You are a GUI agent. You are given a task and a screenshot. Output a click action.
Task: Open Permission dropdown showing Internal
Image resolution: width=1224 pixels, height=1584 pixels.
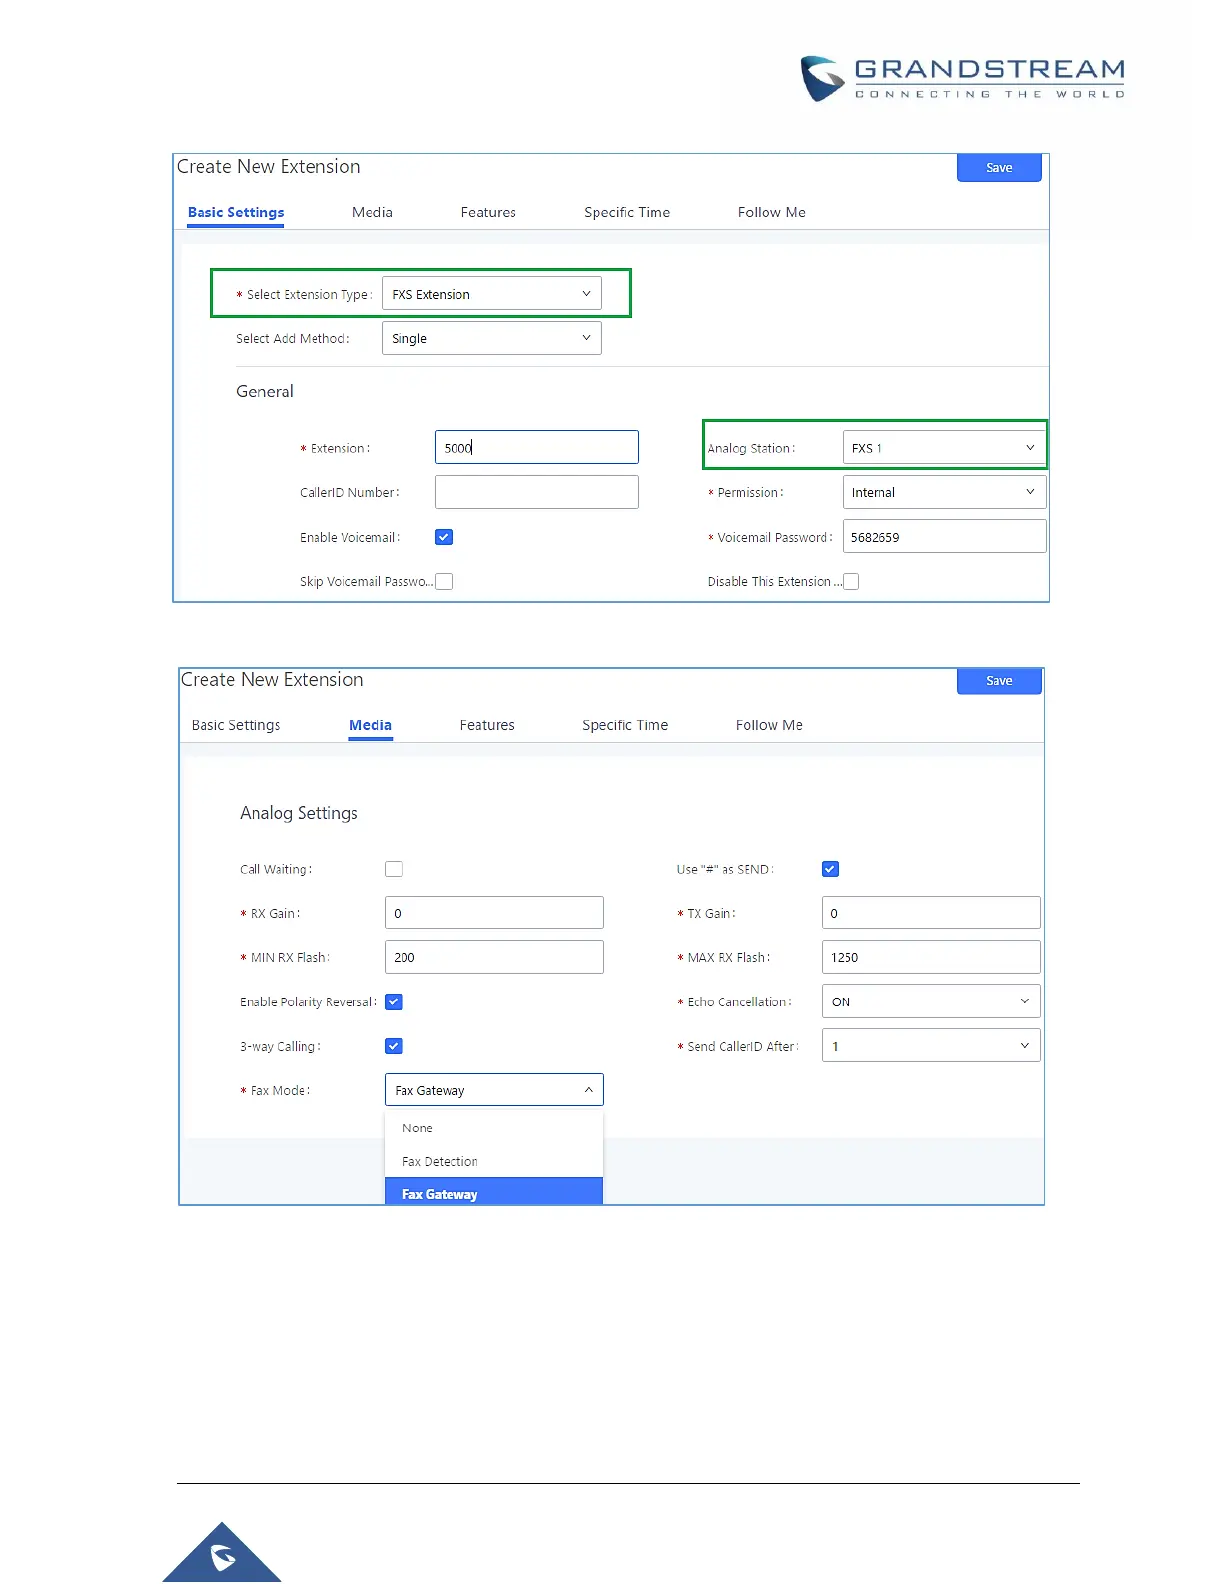point(944,492)
